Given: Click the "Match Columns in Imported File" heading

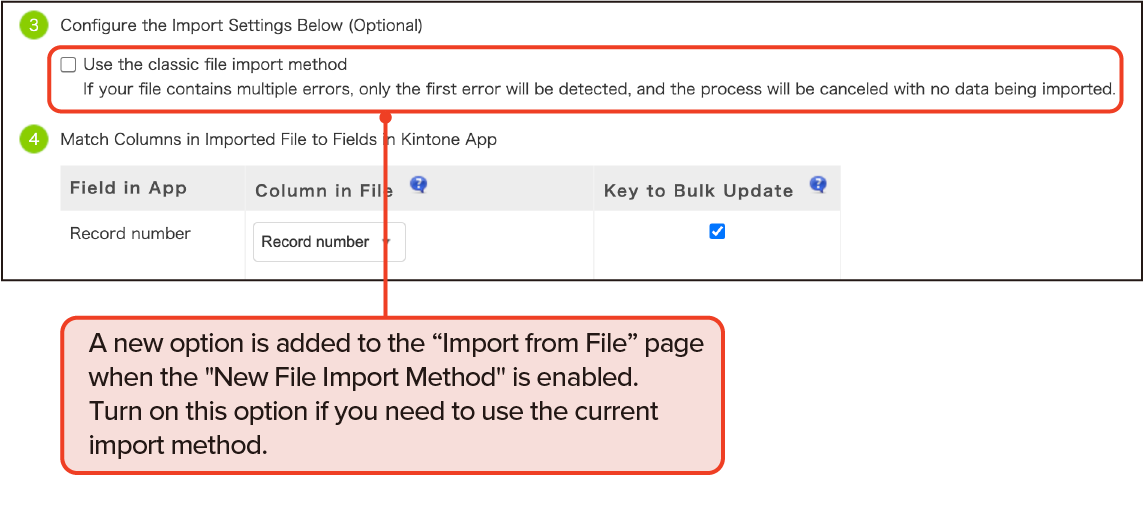Looking at the screenshot, I should (x=278, y=140).
